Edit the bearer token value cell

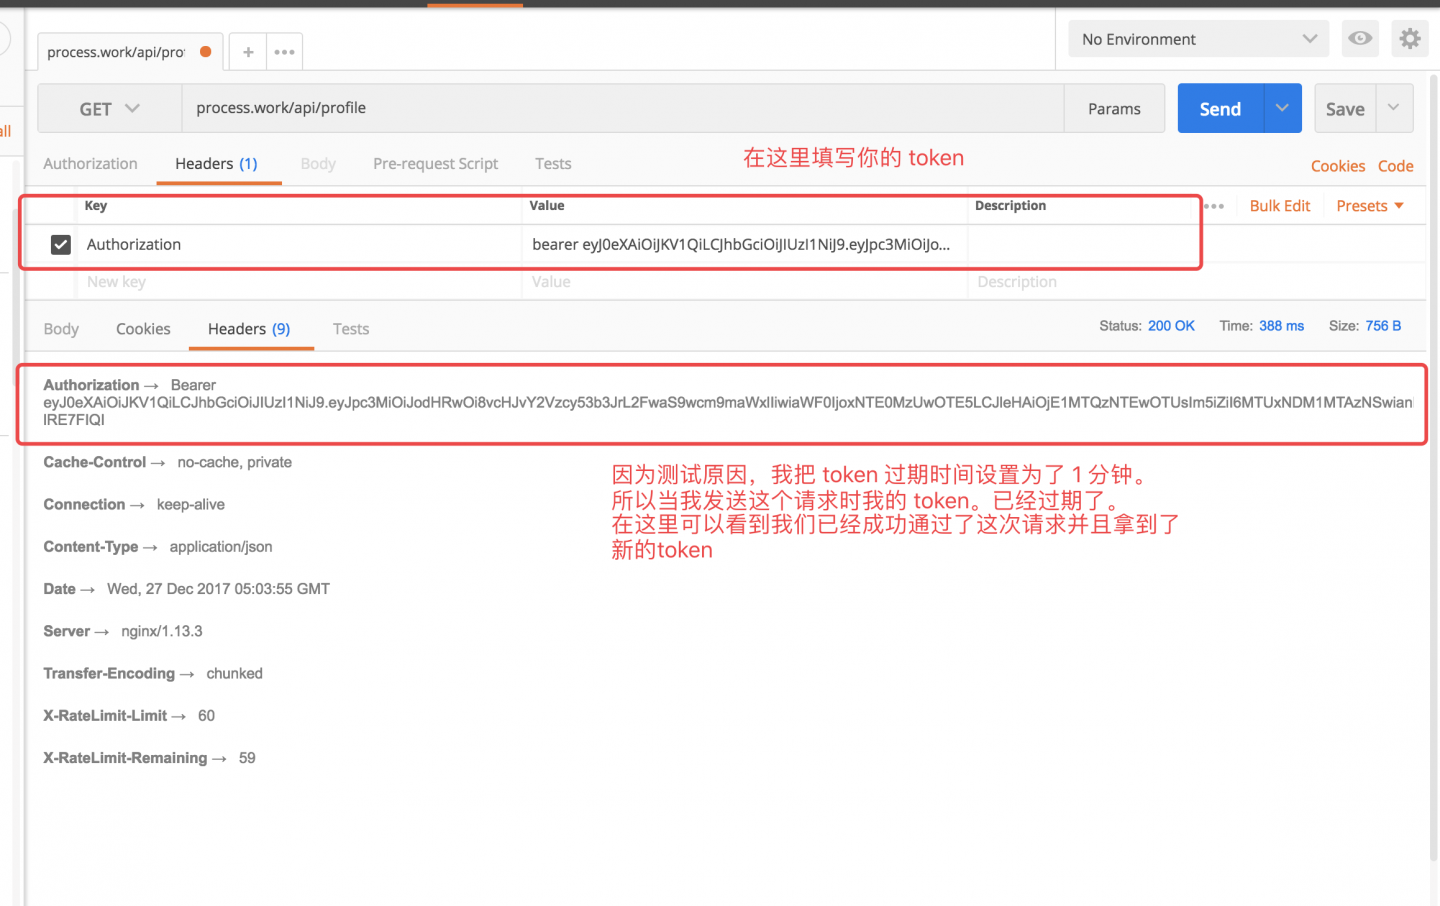744,244
